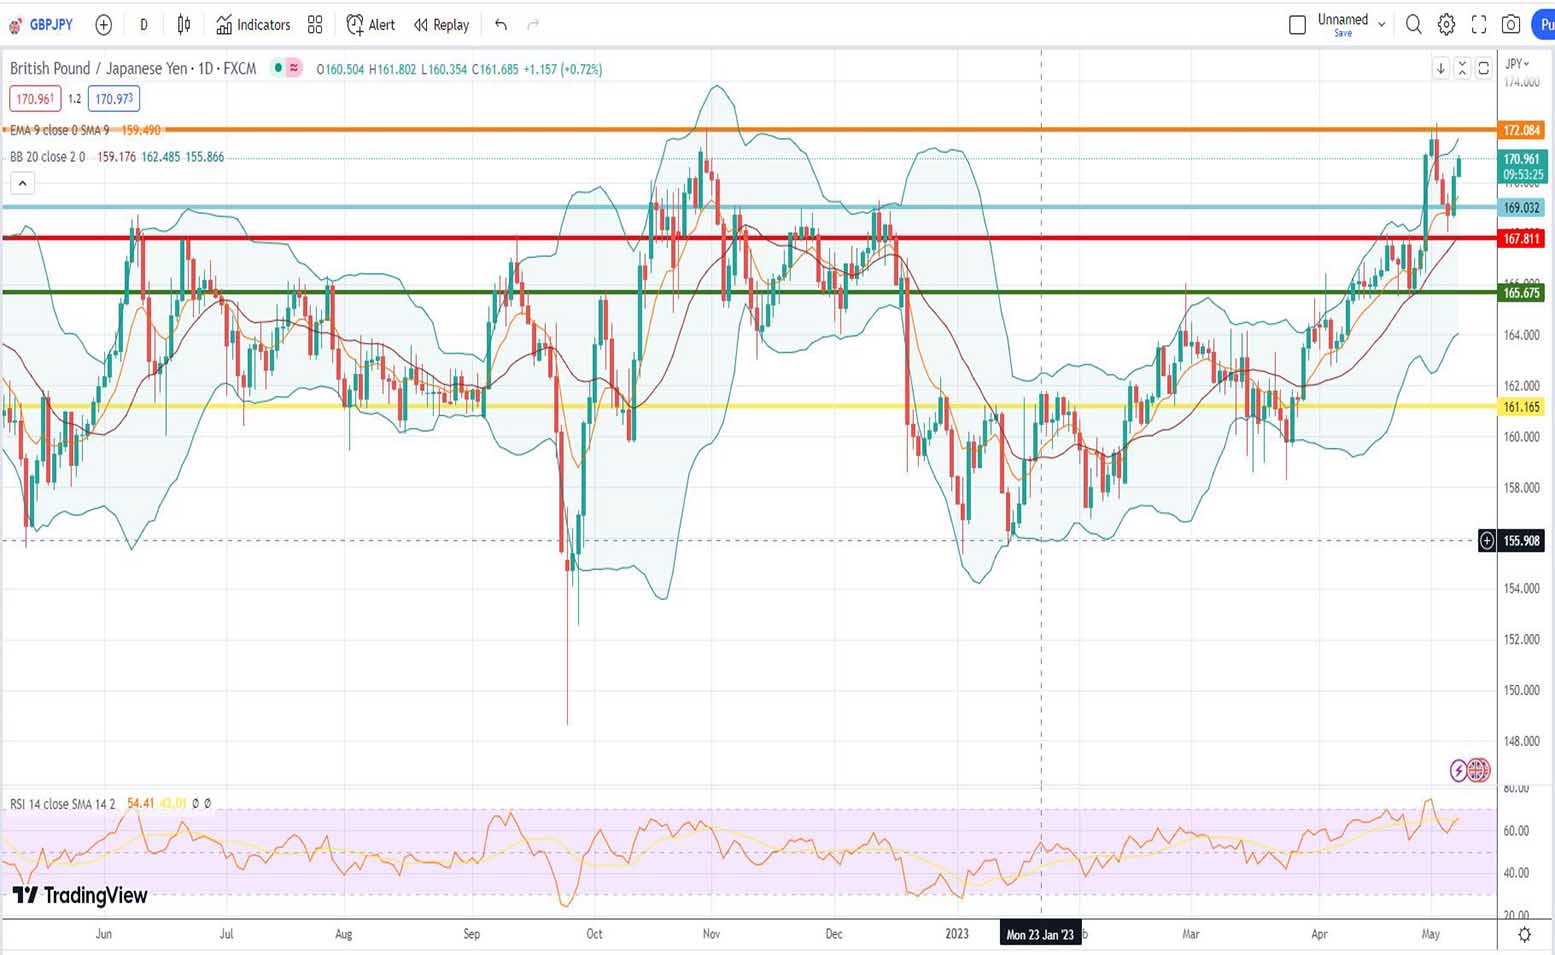Collapse the indicator legend with arrow
Viewport: 1555px width, 955px height.
22,183
